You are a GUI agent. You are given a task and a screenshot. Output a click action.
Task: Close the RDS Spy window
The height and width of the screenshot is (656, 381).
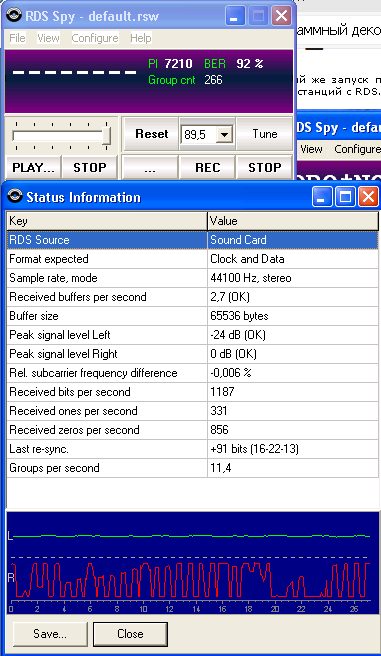[281, 16]
